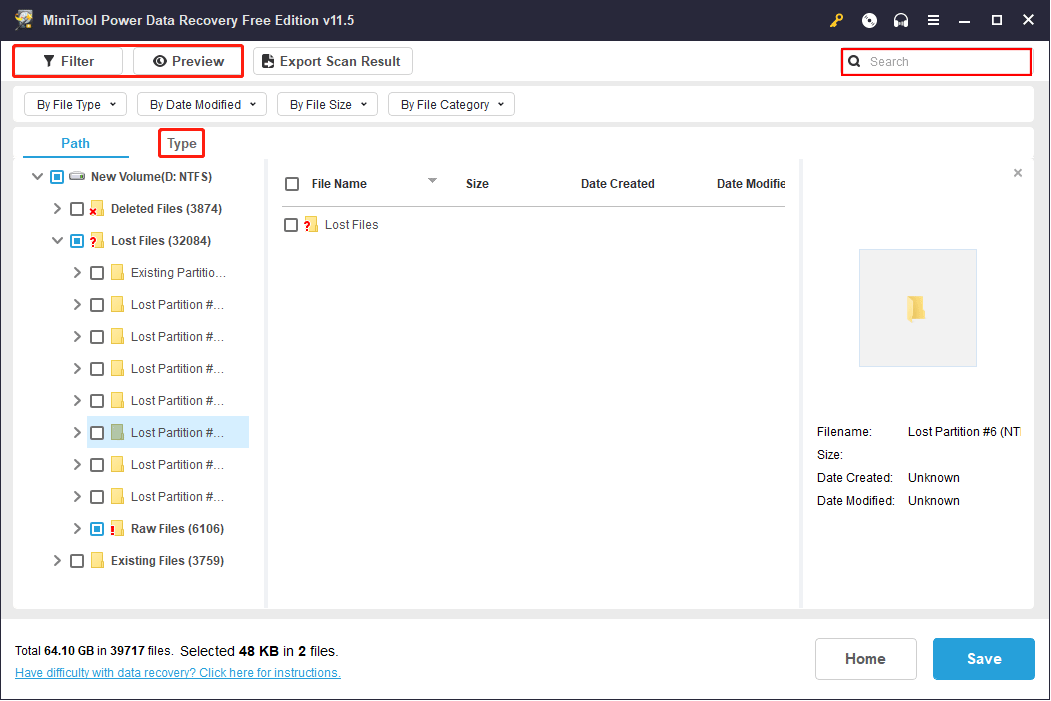Click the headphones support icon

(x=901, y=20)
